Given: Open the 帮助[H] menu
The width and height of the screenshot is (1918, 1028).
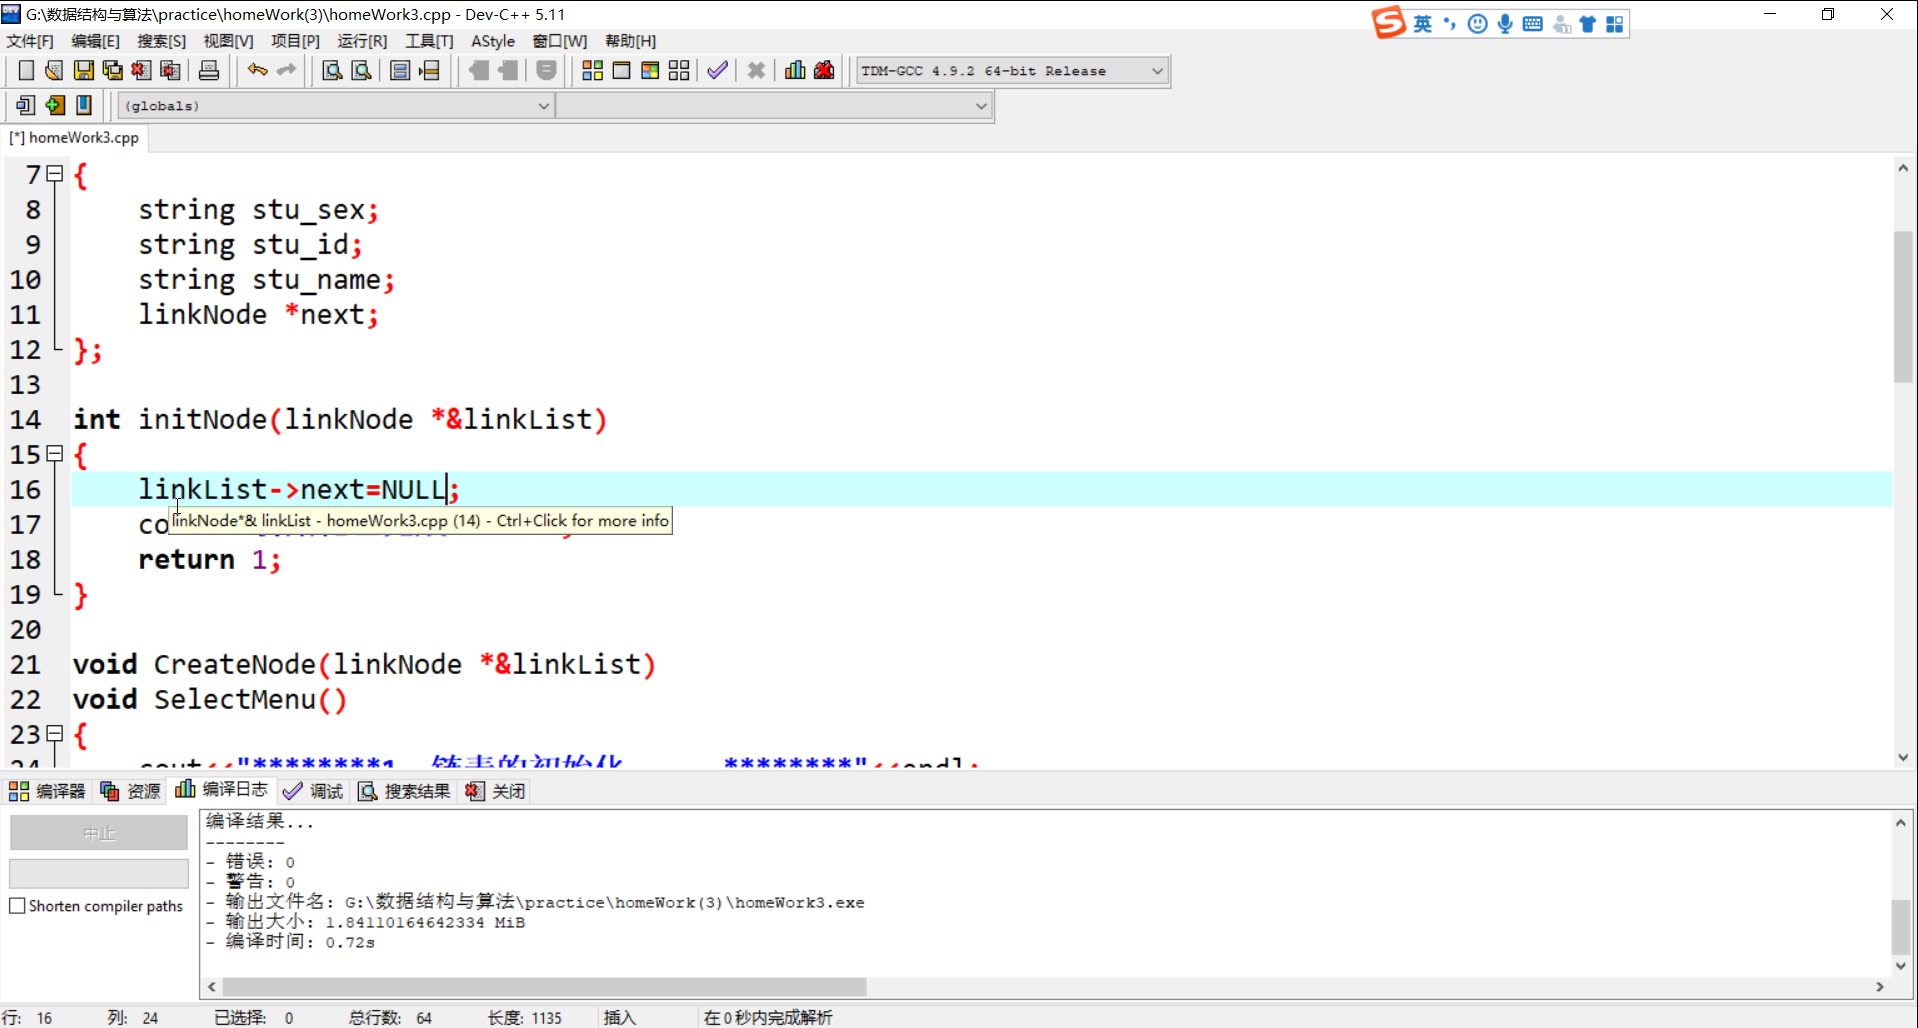Looking at the screenshot, I should tap(630, 41).
